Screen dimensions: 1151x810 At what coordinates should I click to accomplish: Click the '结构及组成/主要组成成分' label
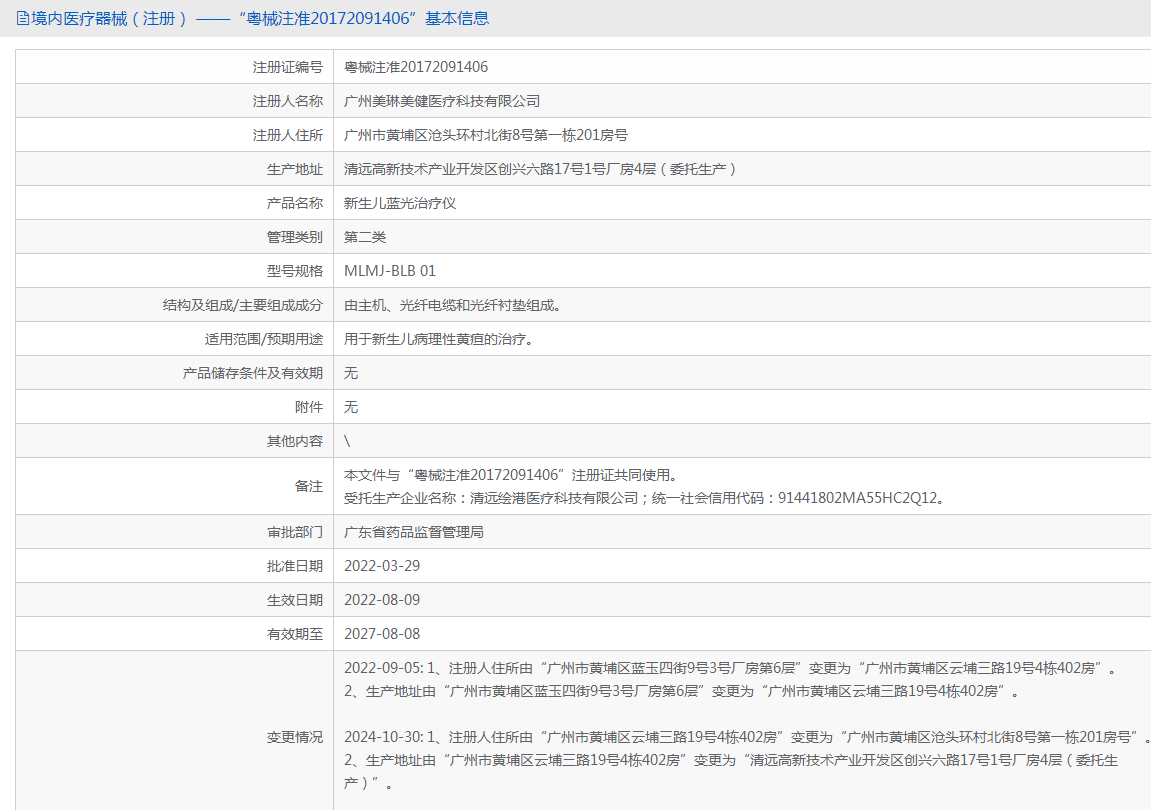(x=243, y=305)
